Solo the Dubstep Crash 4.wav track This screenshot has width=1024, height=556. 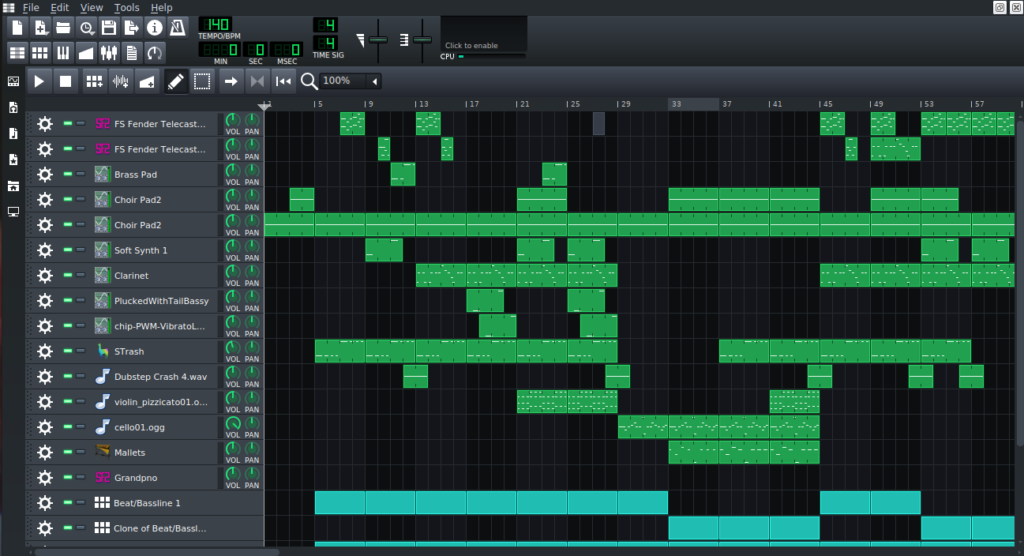[80, 376]
